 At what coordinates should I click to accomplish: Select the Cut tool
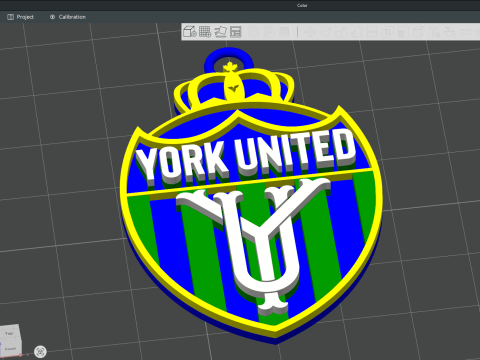[372, 32]
